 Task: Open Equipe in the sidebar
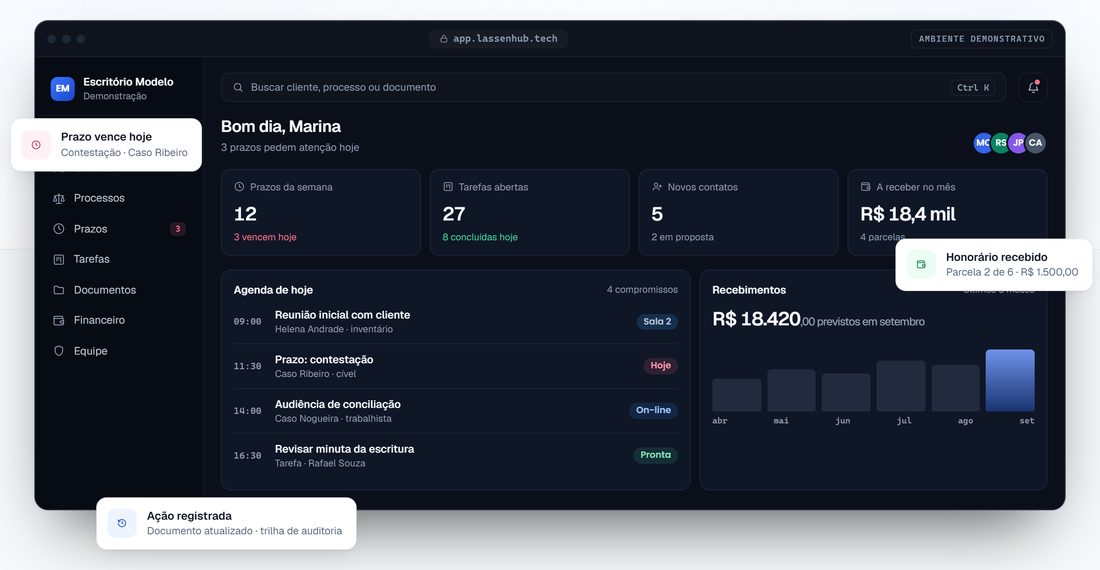pyautogui.click(x=118, y=351)
